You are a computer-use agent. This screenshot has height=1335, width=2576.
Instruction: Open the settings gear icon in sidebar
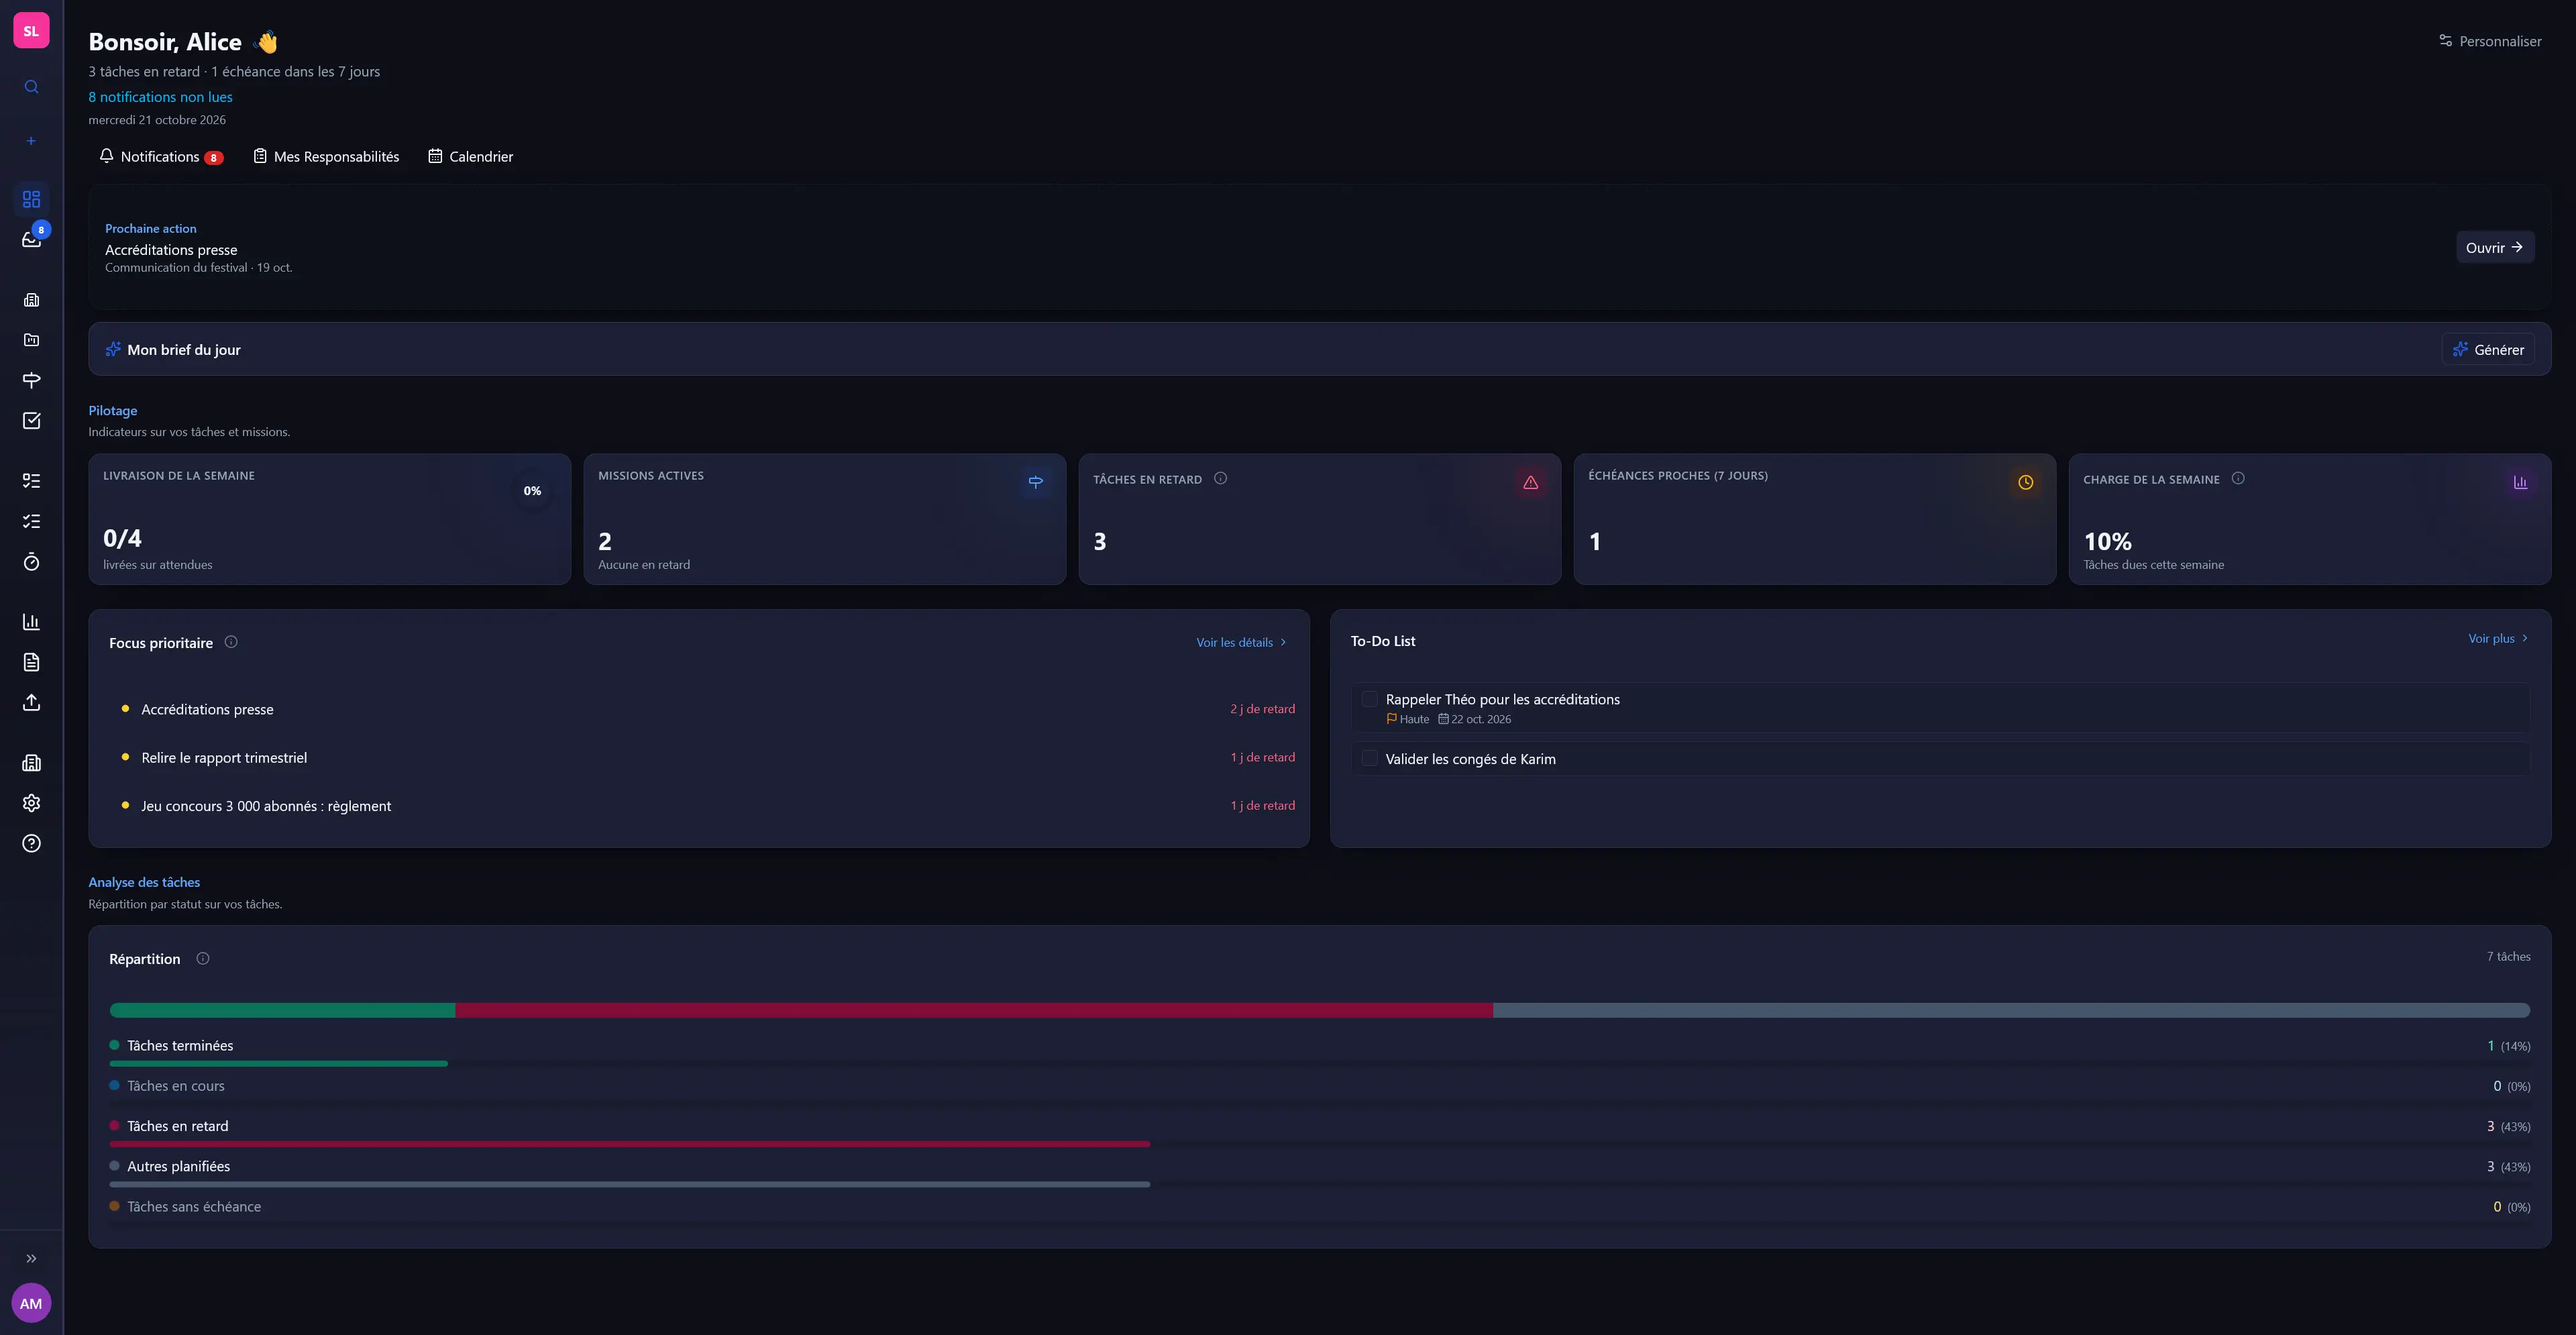click(31, 803)
